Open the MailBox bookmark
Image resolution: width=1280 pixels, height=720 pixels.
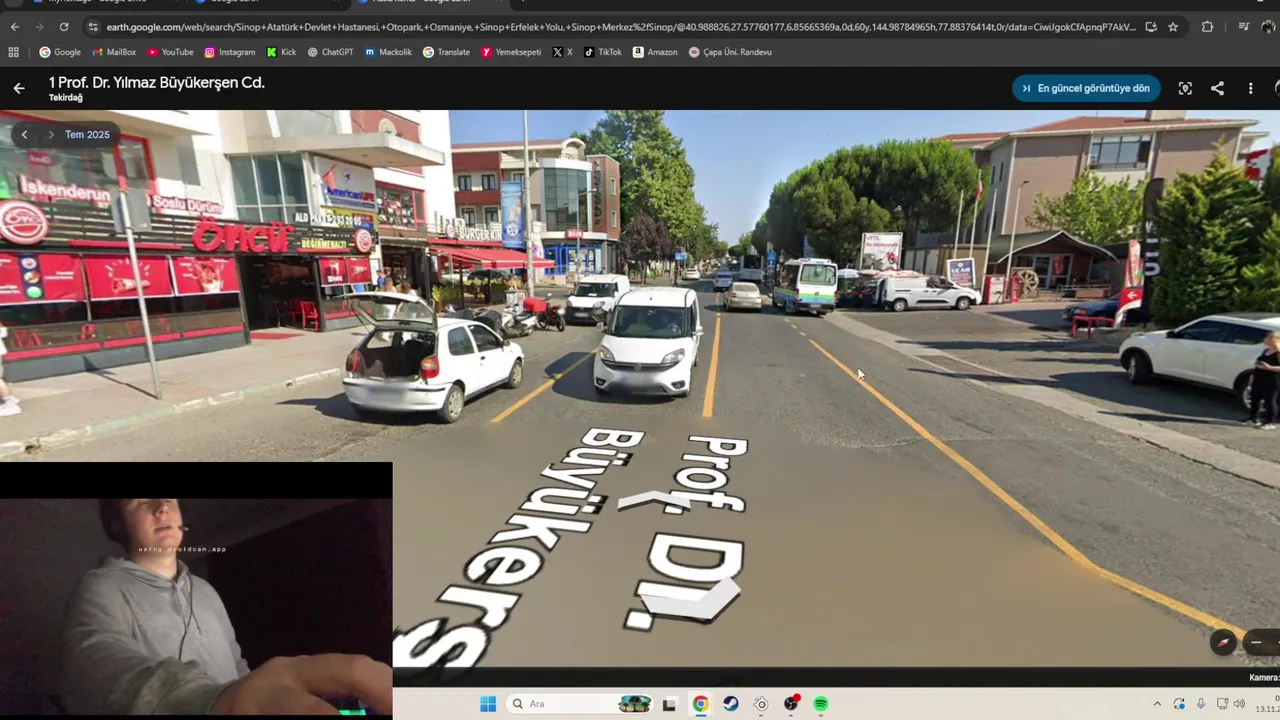113,52
